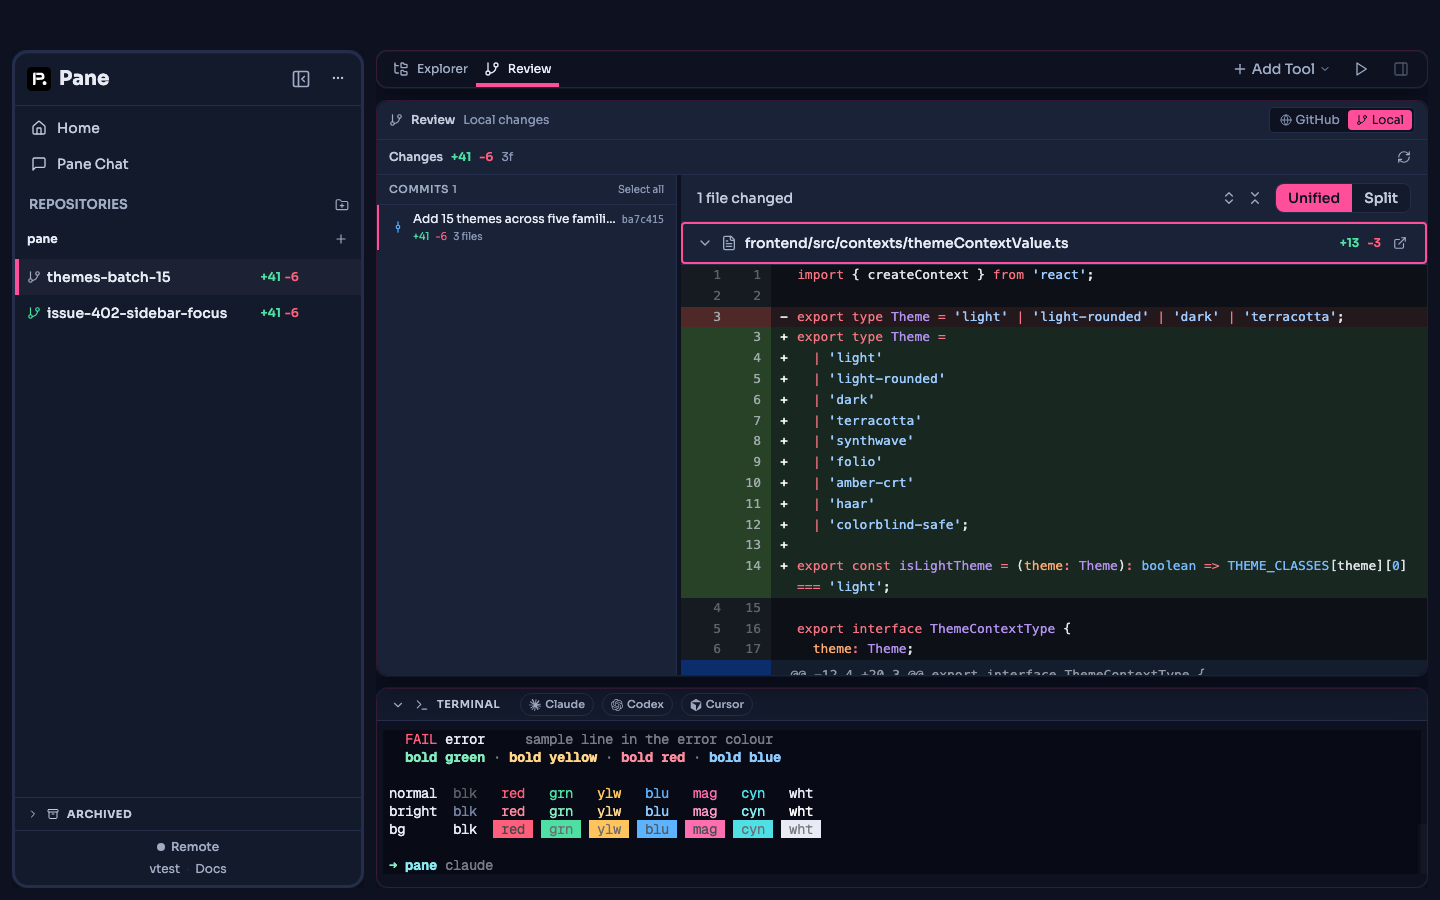Click the REPOSITORIES section header
The width and height of the screenshot is (1440, 900).
[78, 204]
